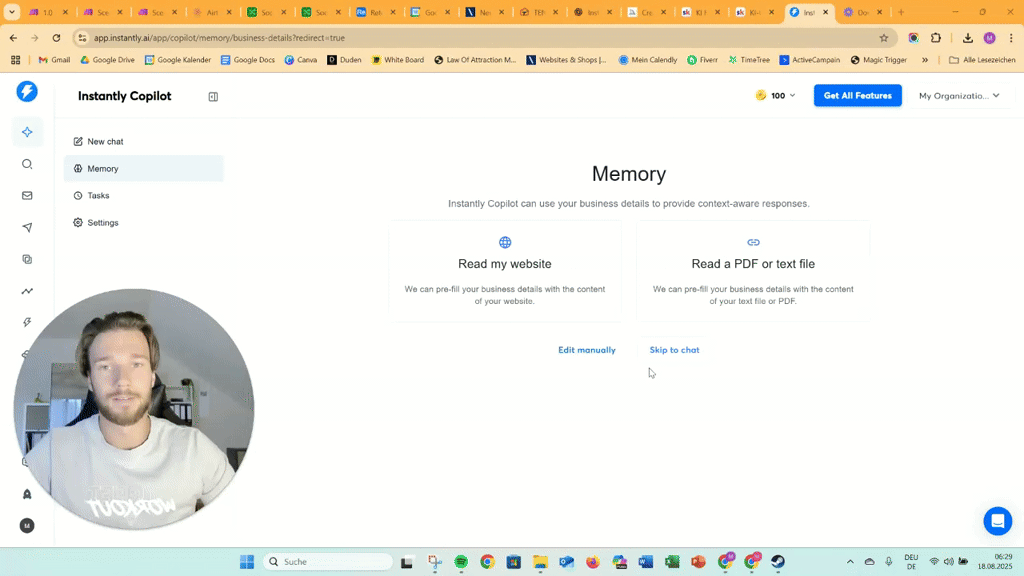Open the Chrome profile avatar M

(x=989, y=38)
